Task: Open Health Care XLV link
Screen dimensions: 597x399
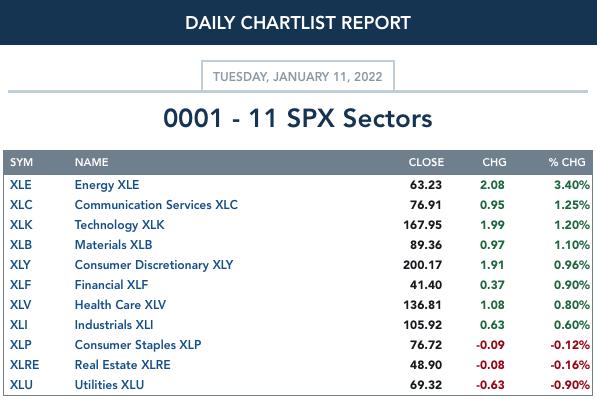Action: (x=120, y=305)
